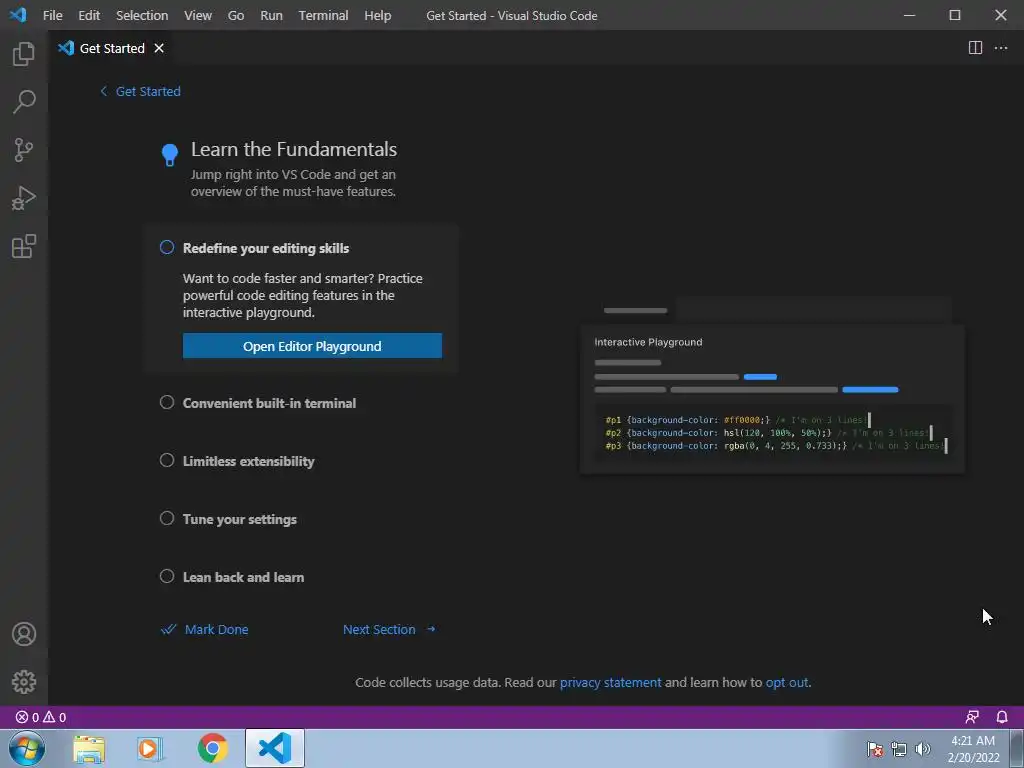
Task: Click the Open Editor Playground button
Action: (312, 346)
